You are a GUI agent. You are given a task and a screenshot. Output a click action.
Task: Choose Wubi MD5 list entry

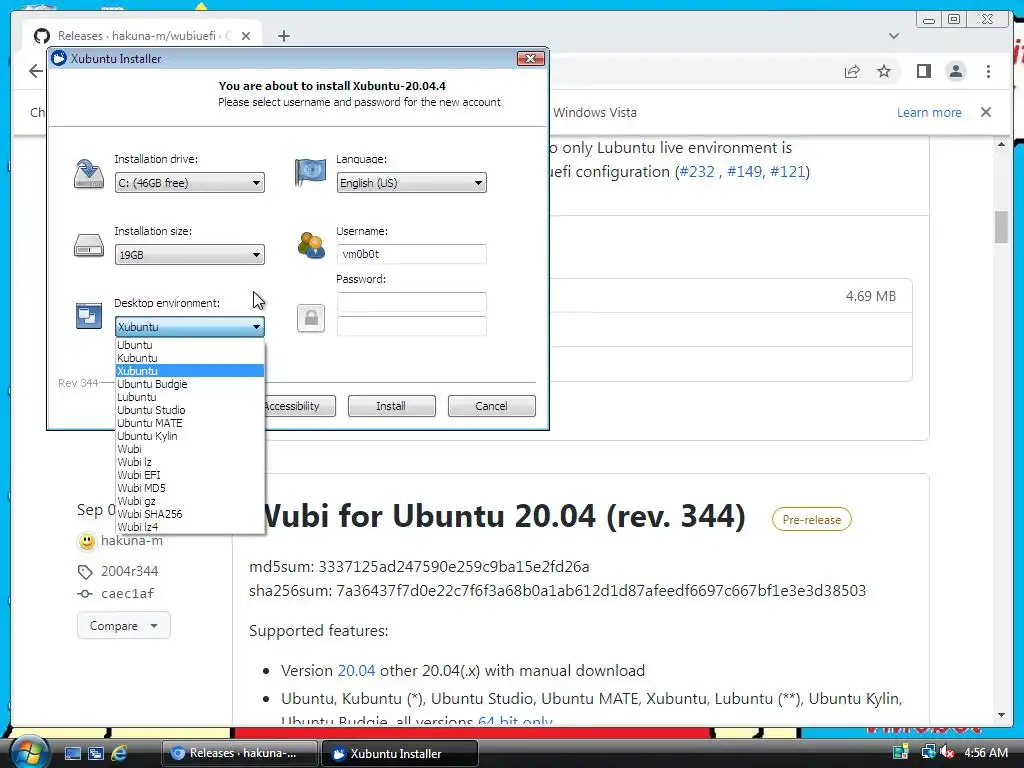point(189,488)
